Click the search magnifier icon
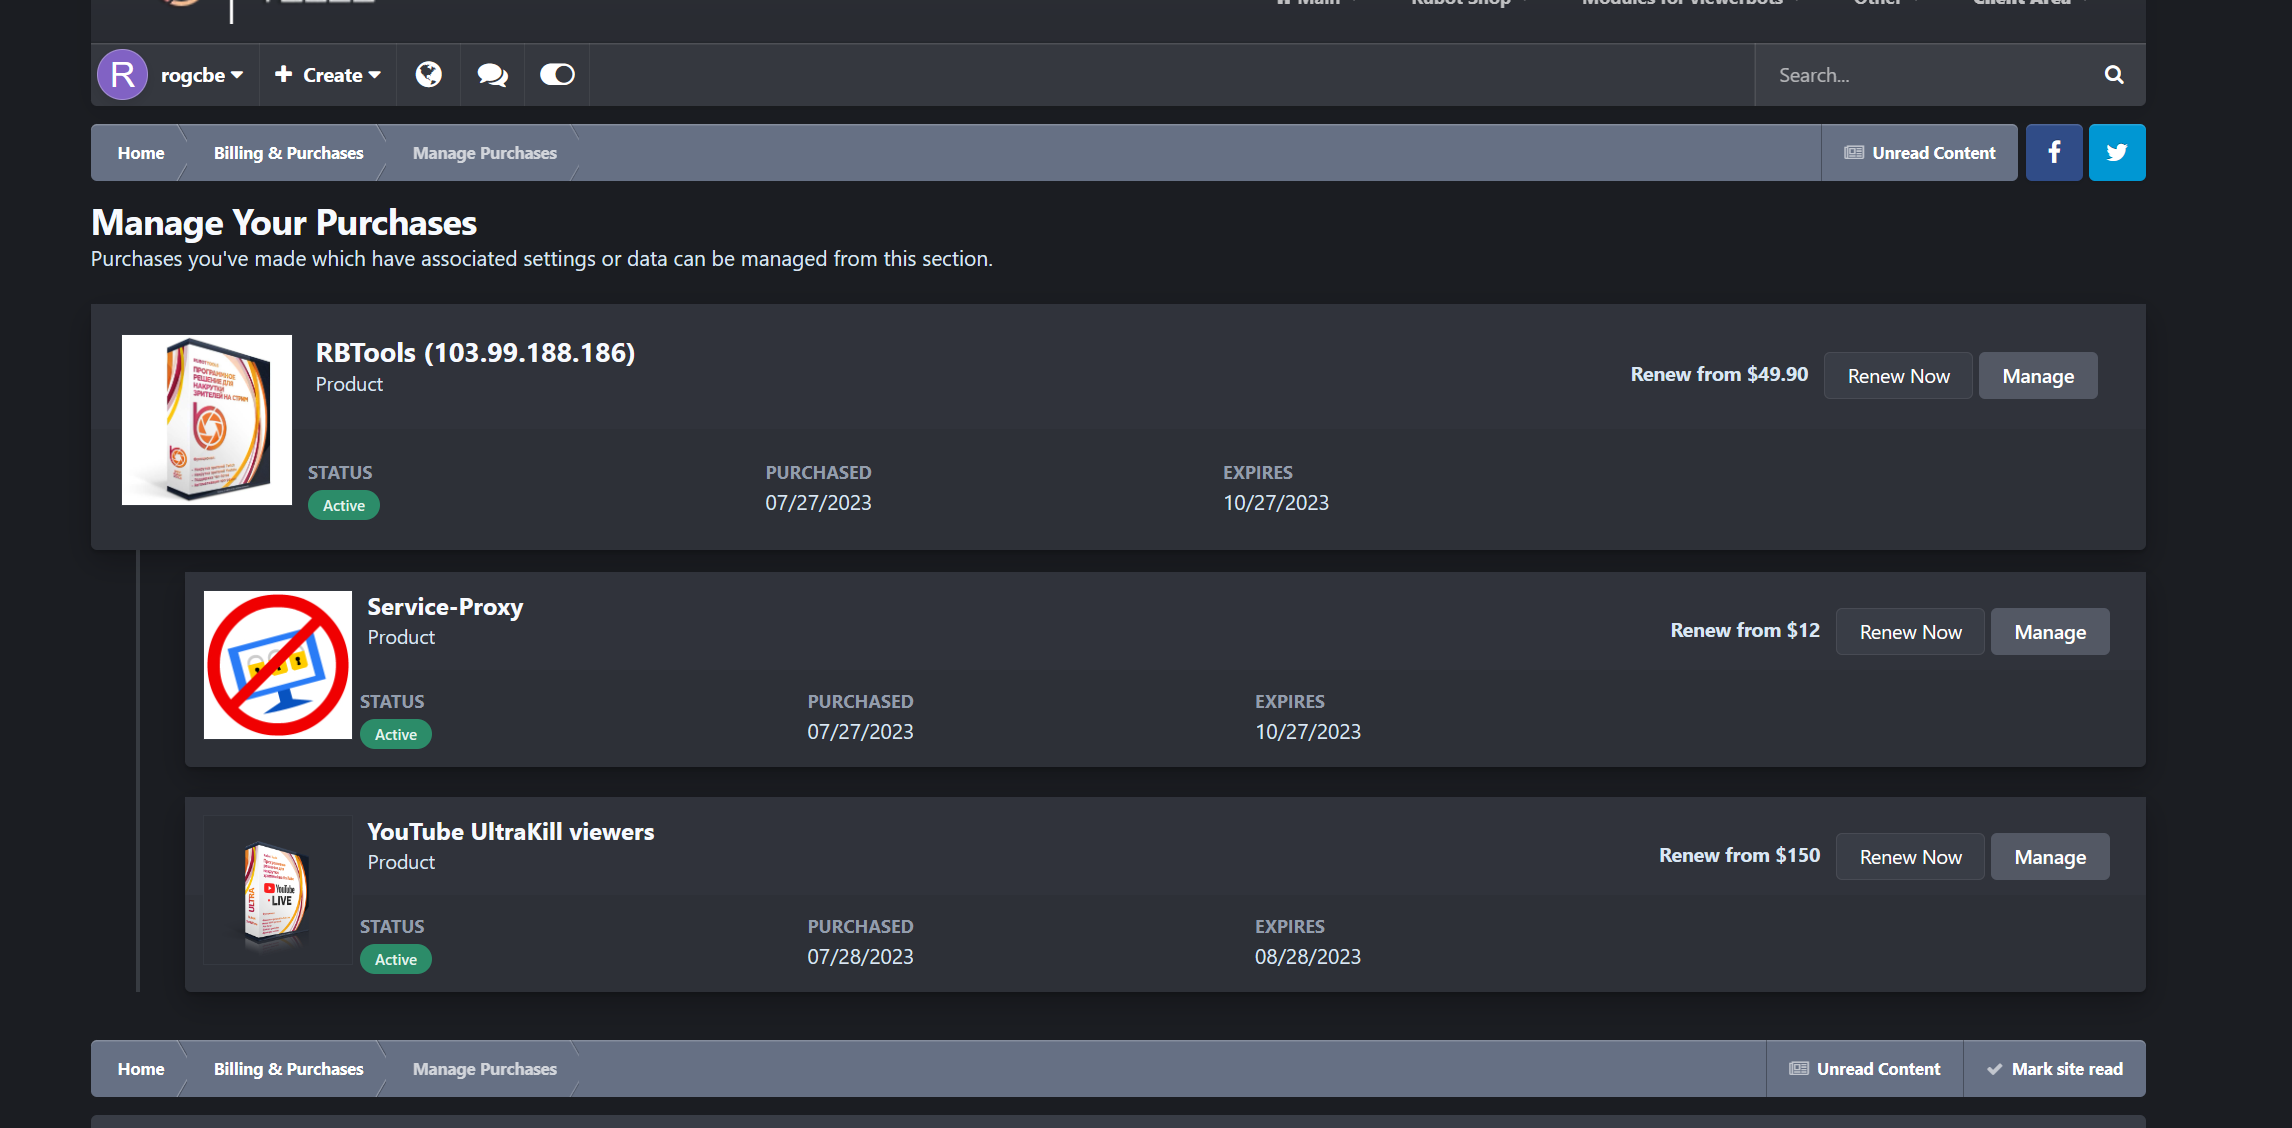The width and height of the screenshot is (2292, 1128). (x=2113, y=75)
